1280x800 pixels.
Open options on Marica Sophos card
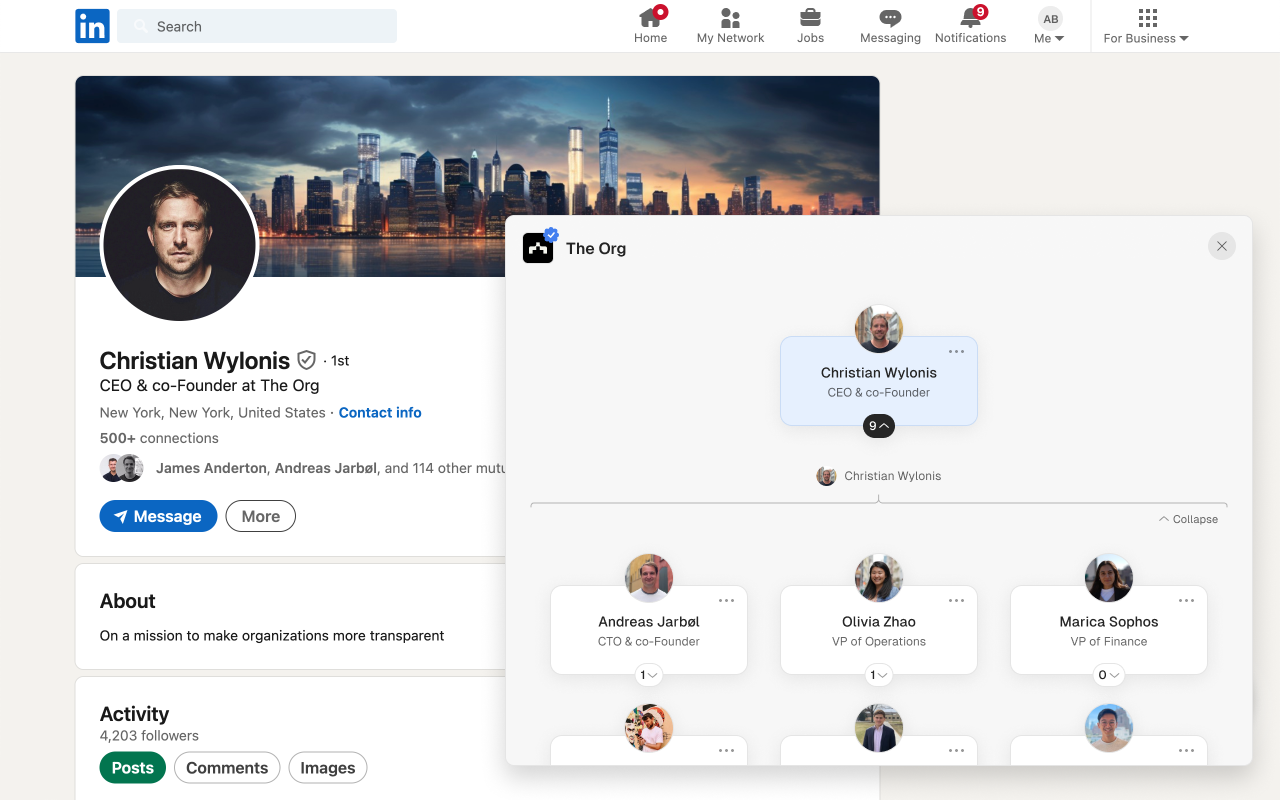1186,600
